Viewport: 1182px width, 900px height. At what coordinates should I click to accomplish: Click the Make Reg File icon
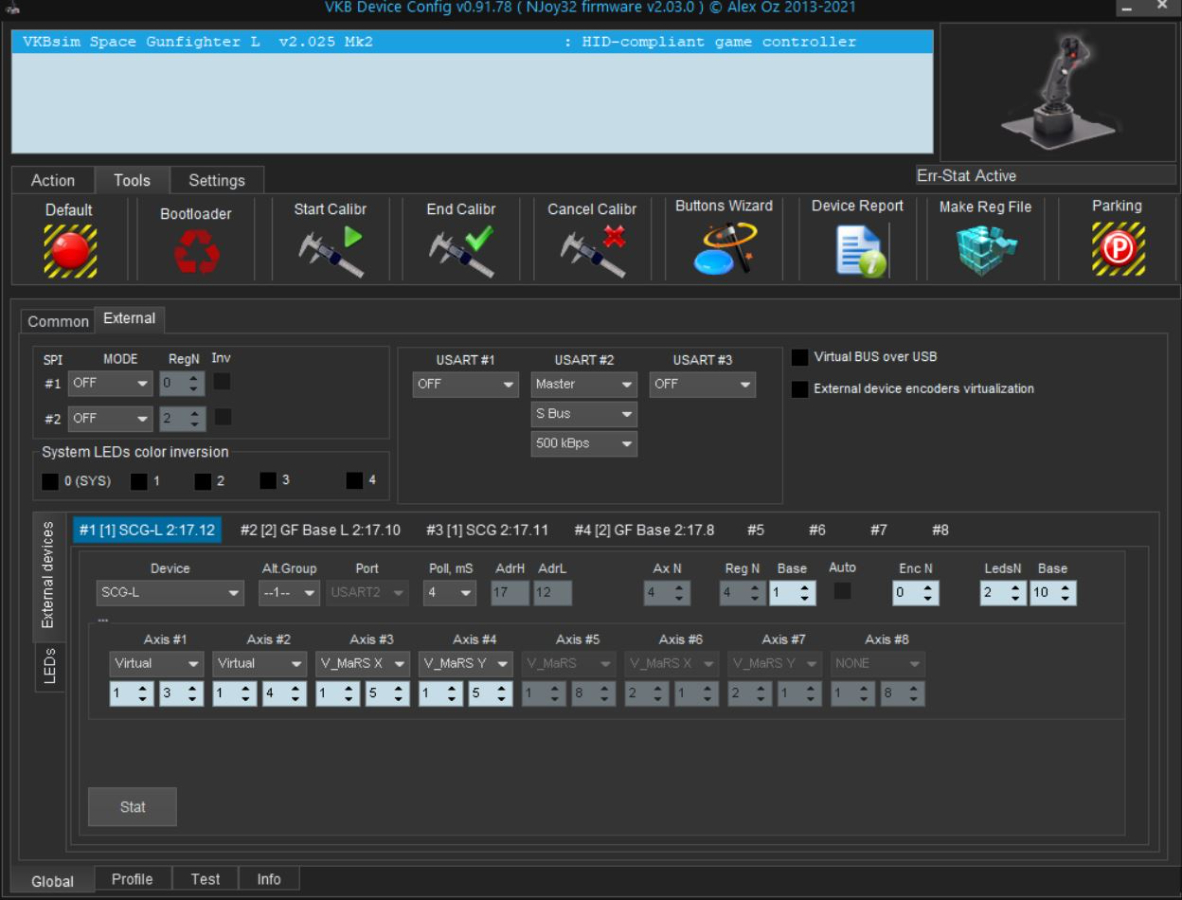pos(985,250)
